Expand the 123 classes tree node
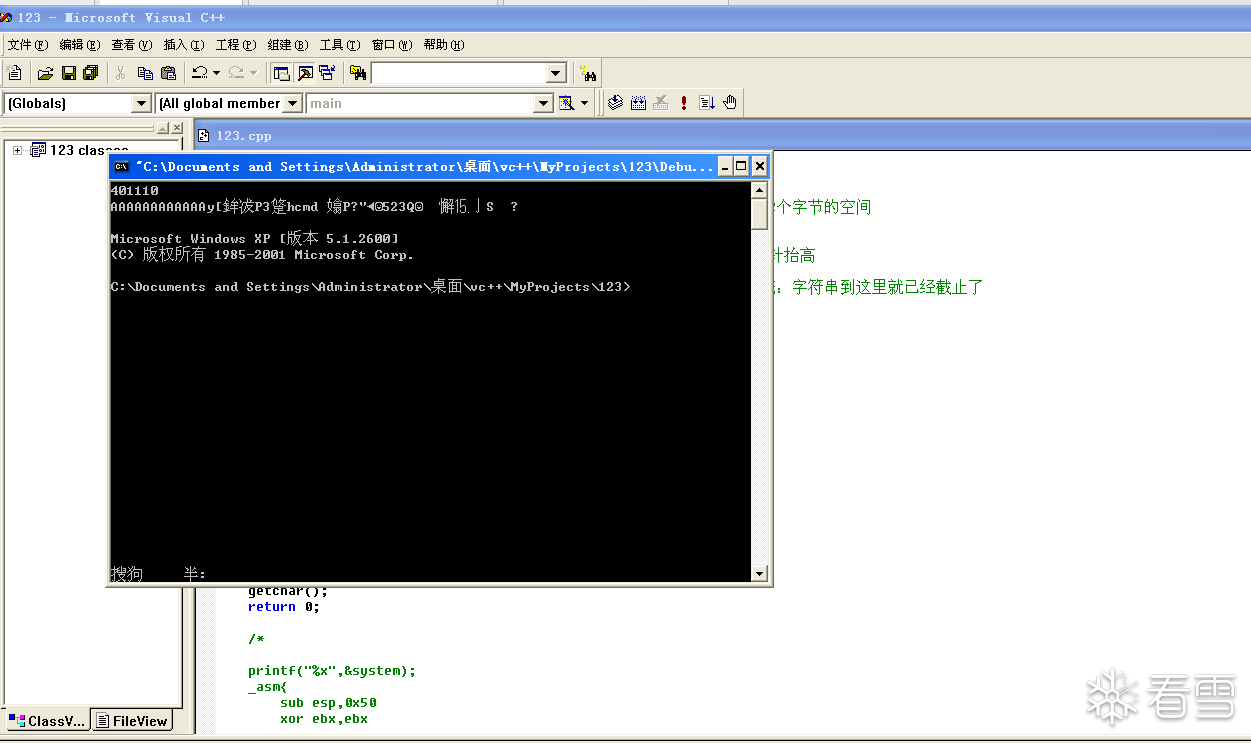The image size is (1251, 743). [17, 150]
